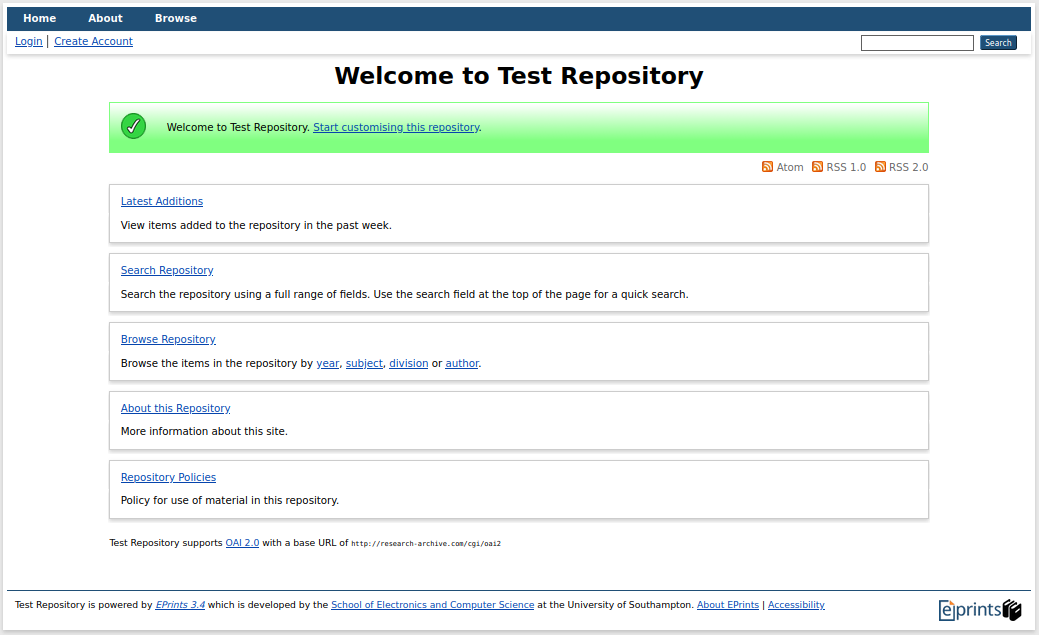1039x635 pixels.
Task: Open the About menu item
Action: (x=105, y=19)
